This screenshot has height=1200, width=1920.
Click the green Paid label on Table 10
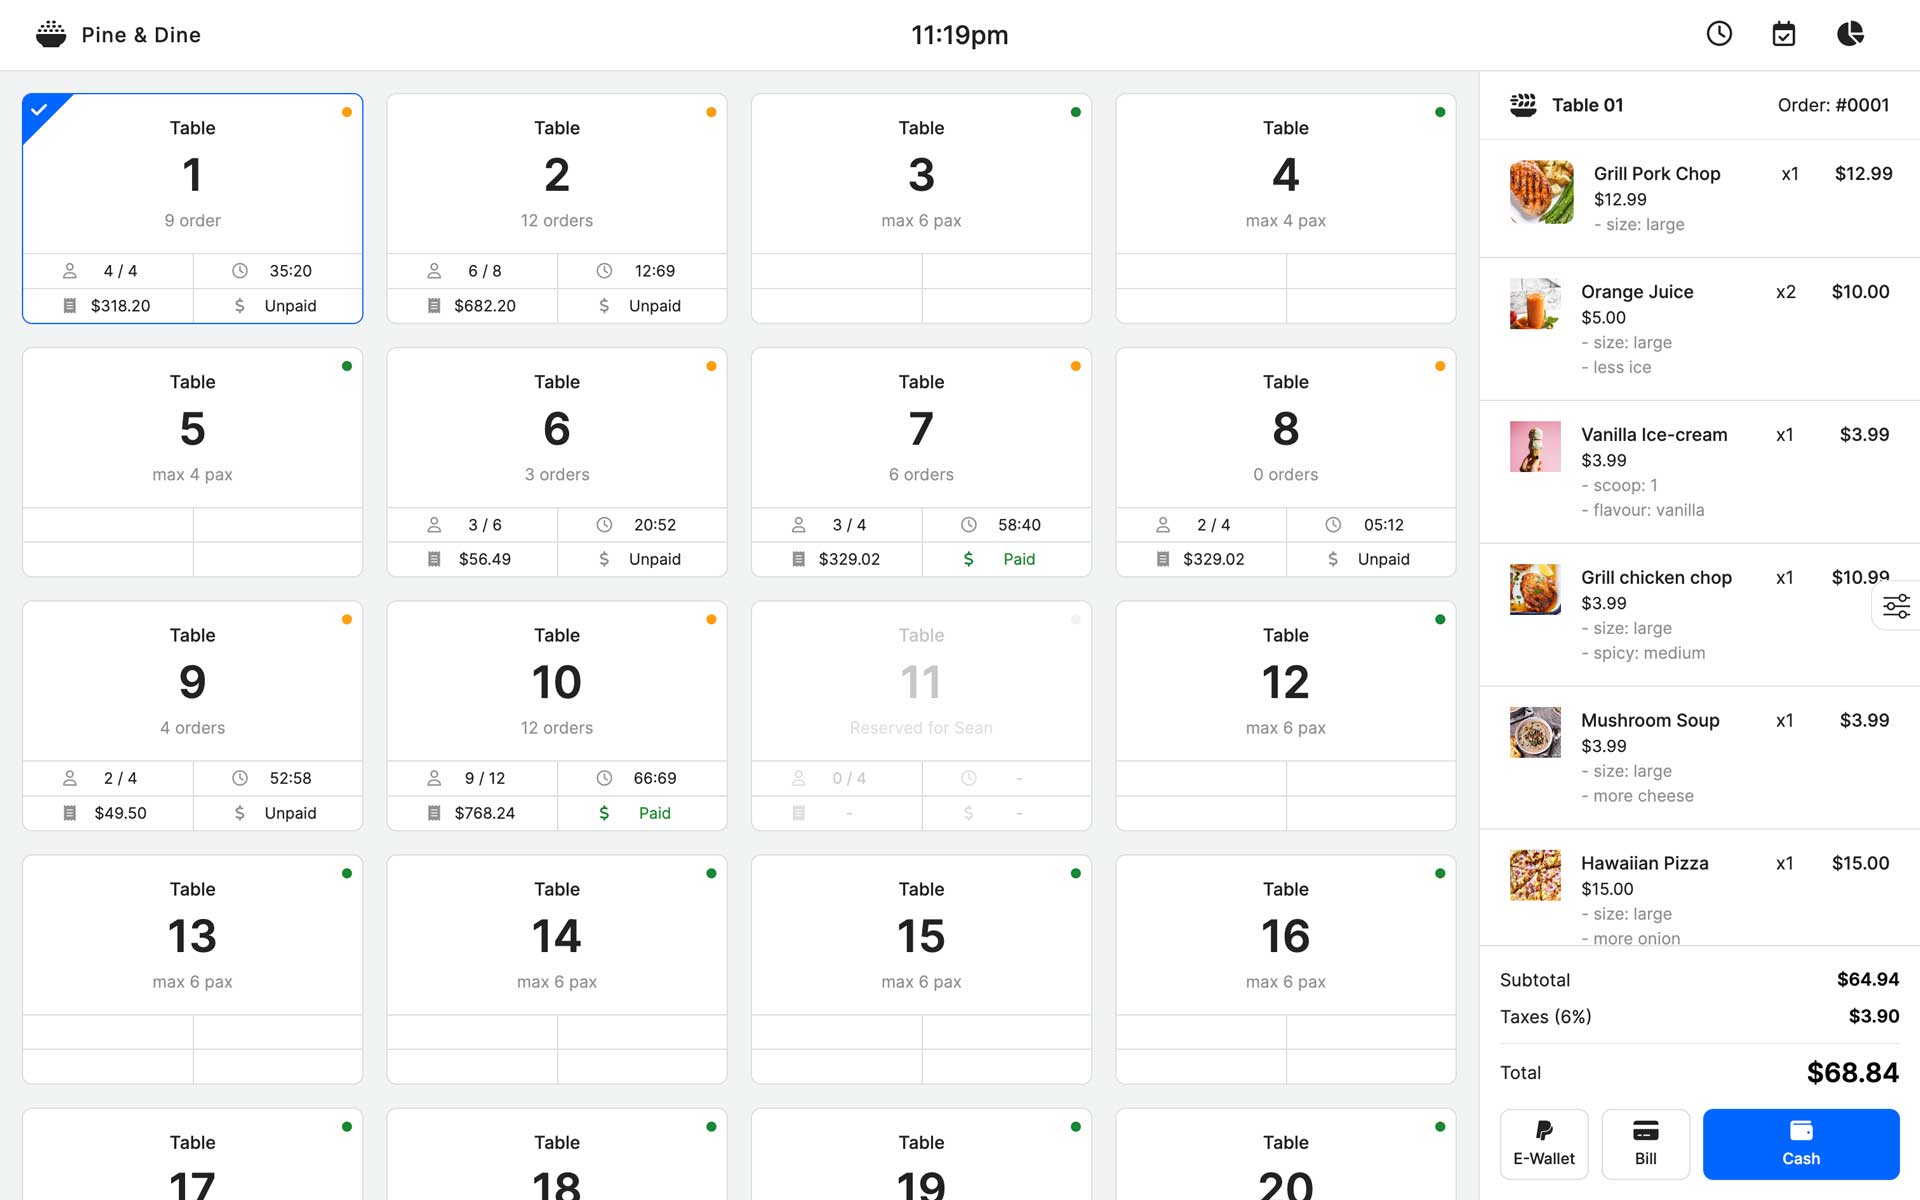pos(654,813)
